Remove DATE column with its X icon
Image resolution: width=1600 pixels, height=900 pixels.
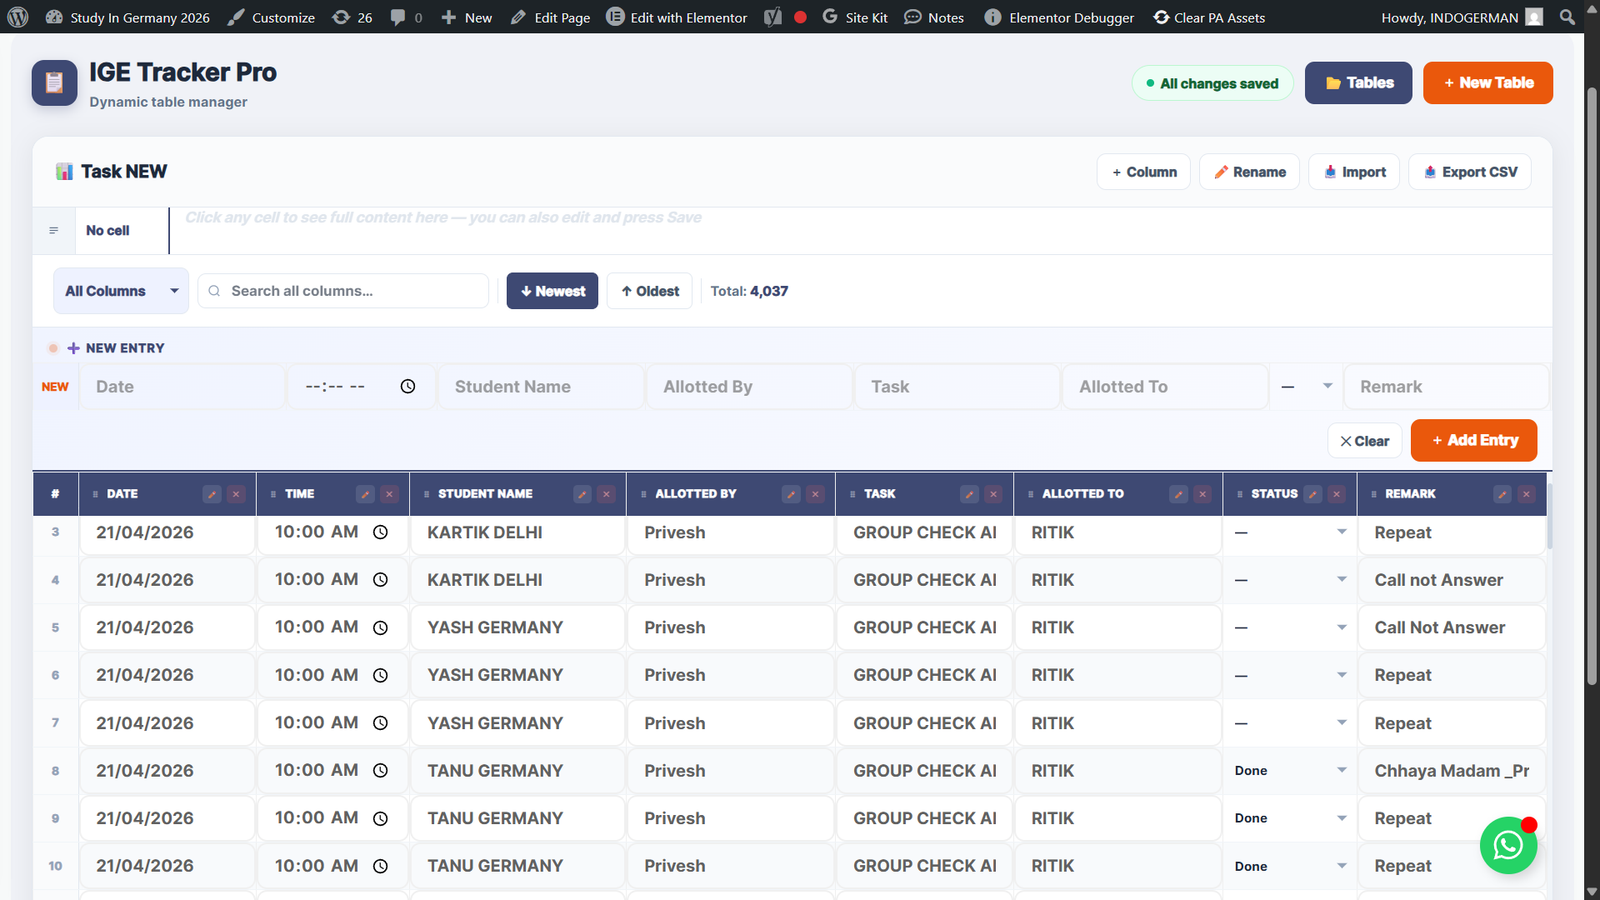click(x=236, y=493)
